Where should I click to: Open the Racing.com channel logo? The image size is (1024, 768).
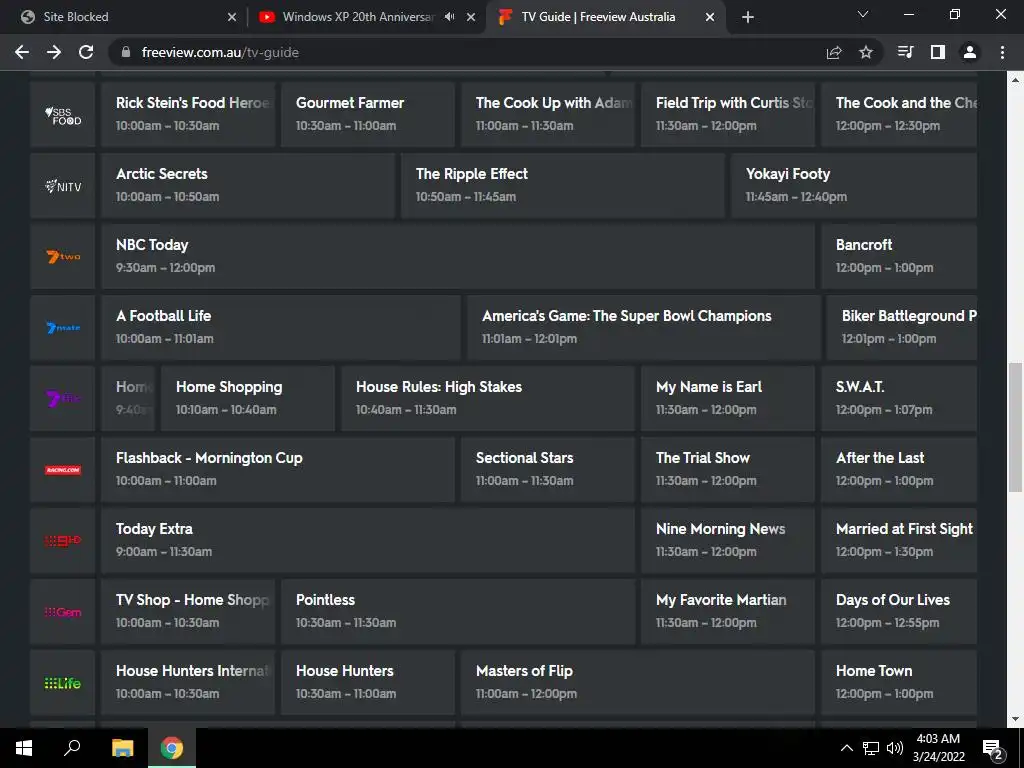tap(63, 470)
